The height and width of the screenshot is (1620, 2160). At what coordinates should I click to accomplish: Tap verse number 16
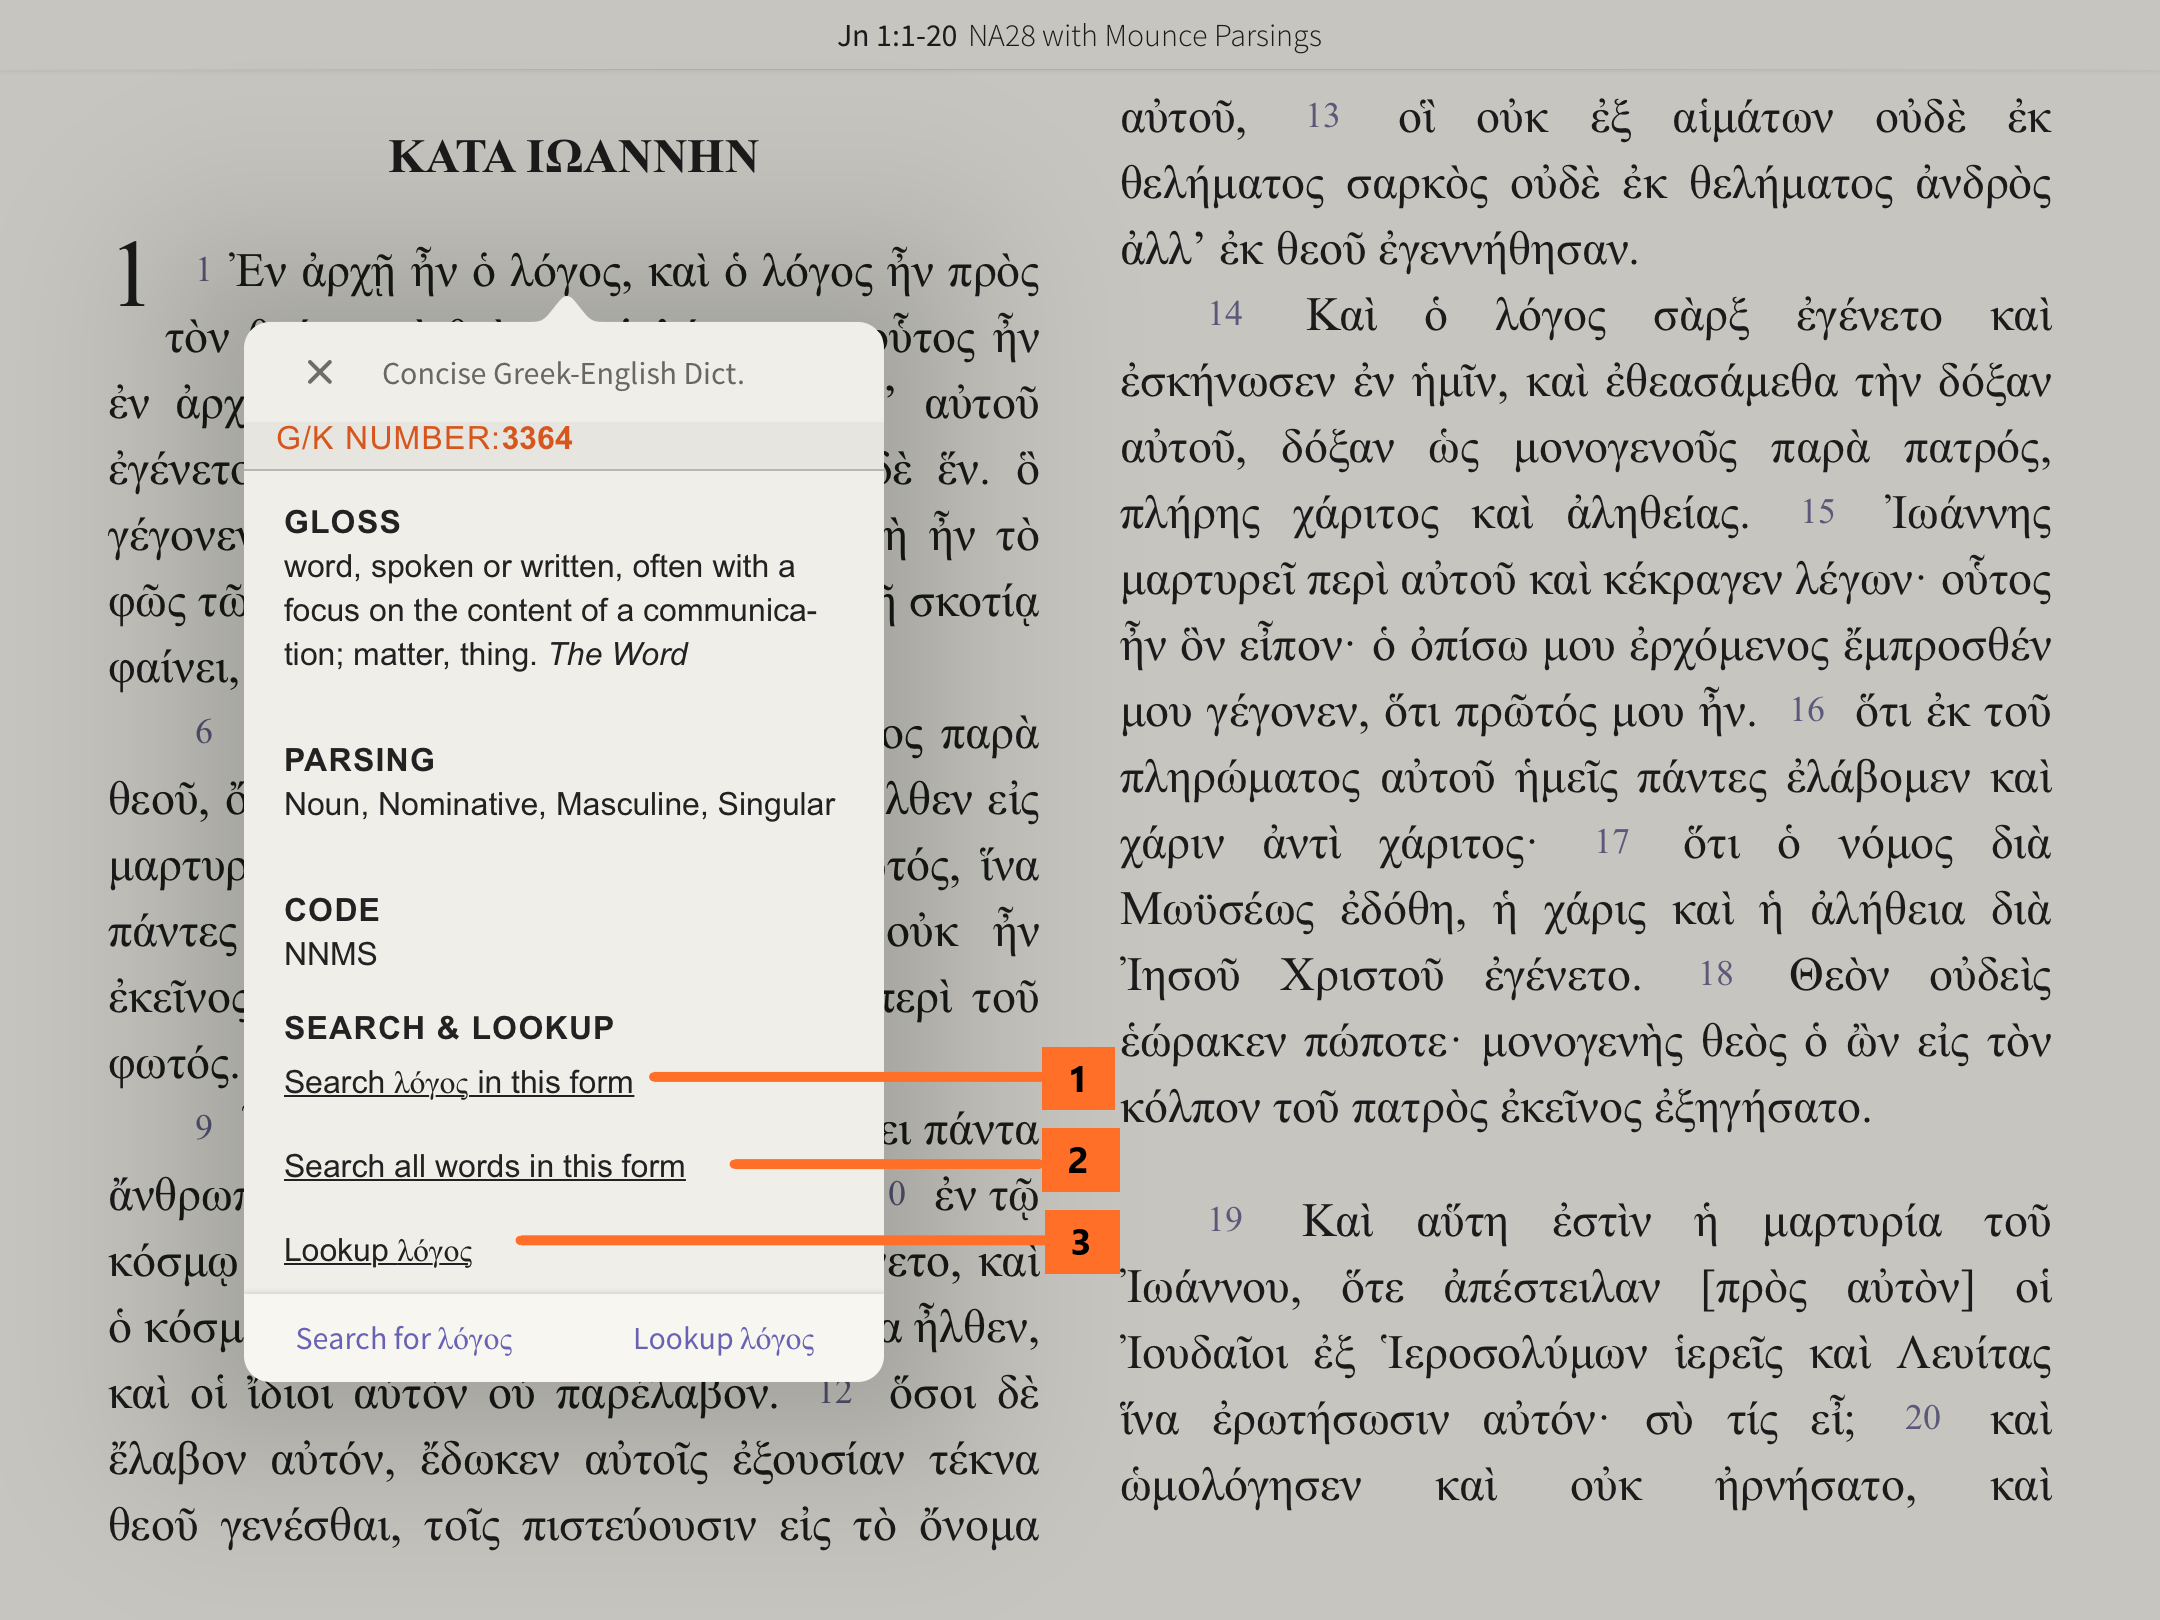tap(1807, 710)
